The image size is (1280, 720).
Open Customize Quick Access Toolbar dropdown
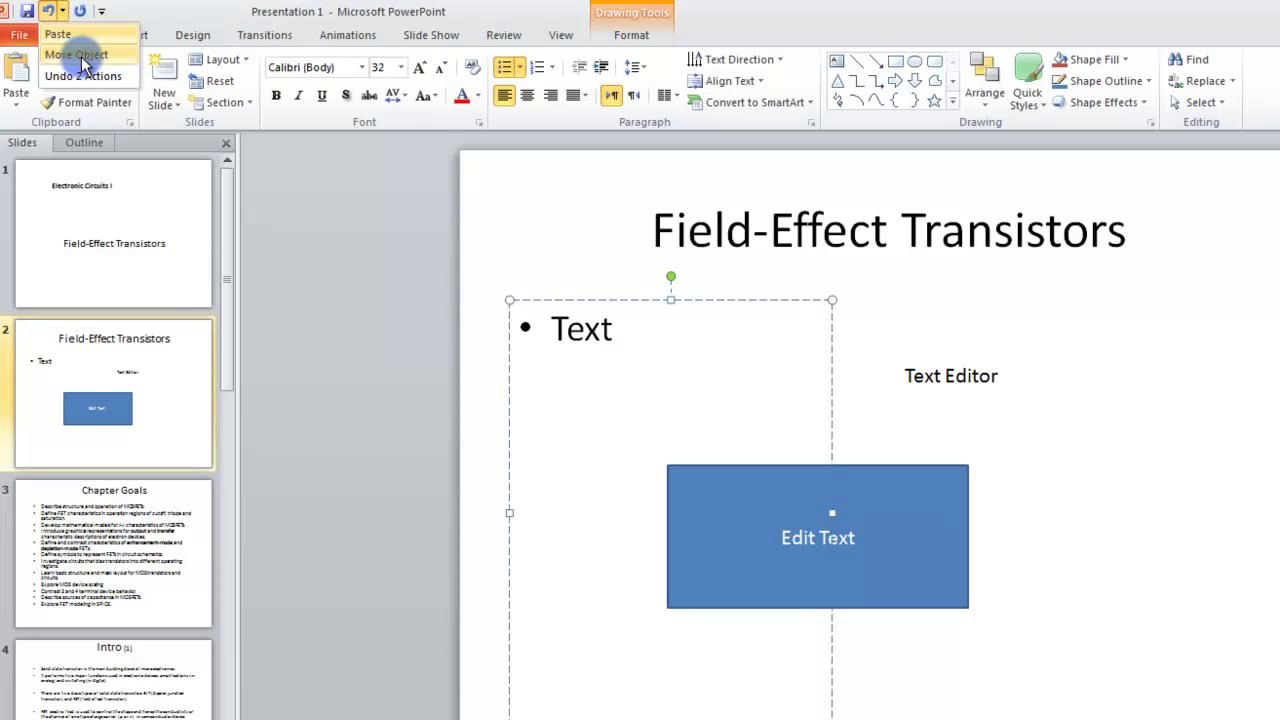point(101,12)
